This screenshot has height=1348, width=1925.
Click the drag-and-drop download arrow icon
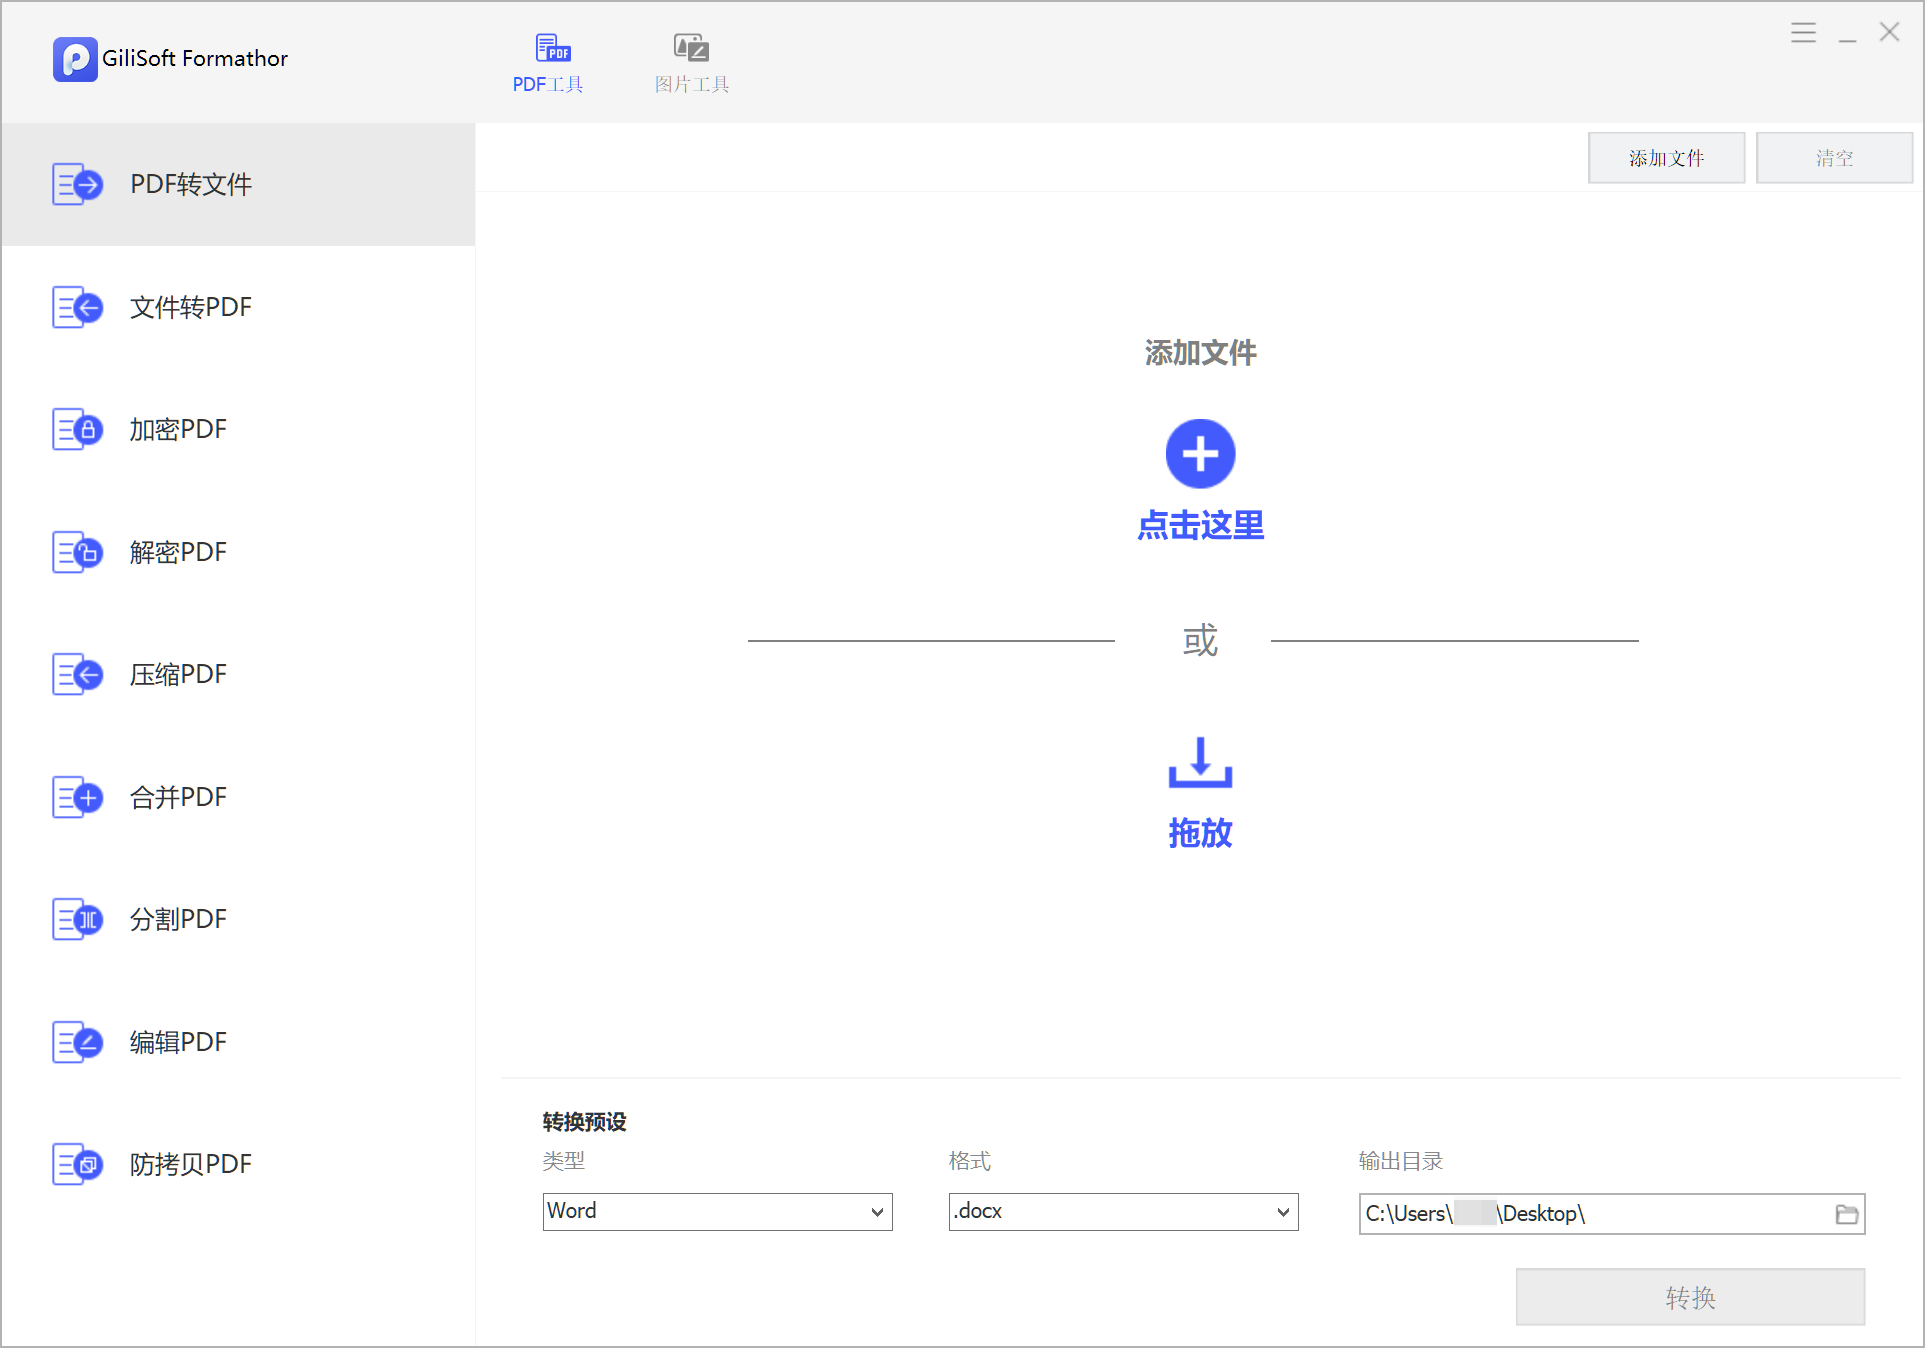pyautogui.click(x=1200, y=763)
